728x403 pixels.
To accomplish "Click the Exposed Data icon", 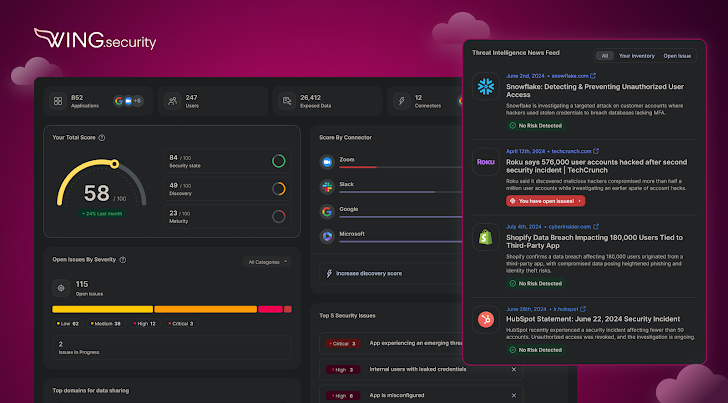I will coord(287,101).
